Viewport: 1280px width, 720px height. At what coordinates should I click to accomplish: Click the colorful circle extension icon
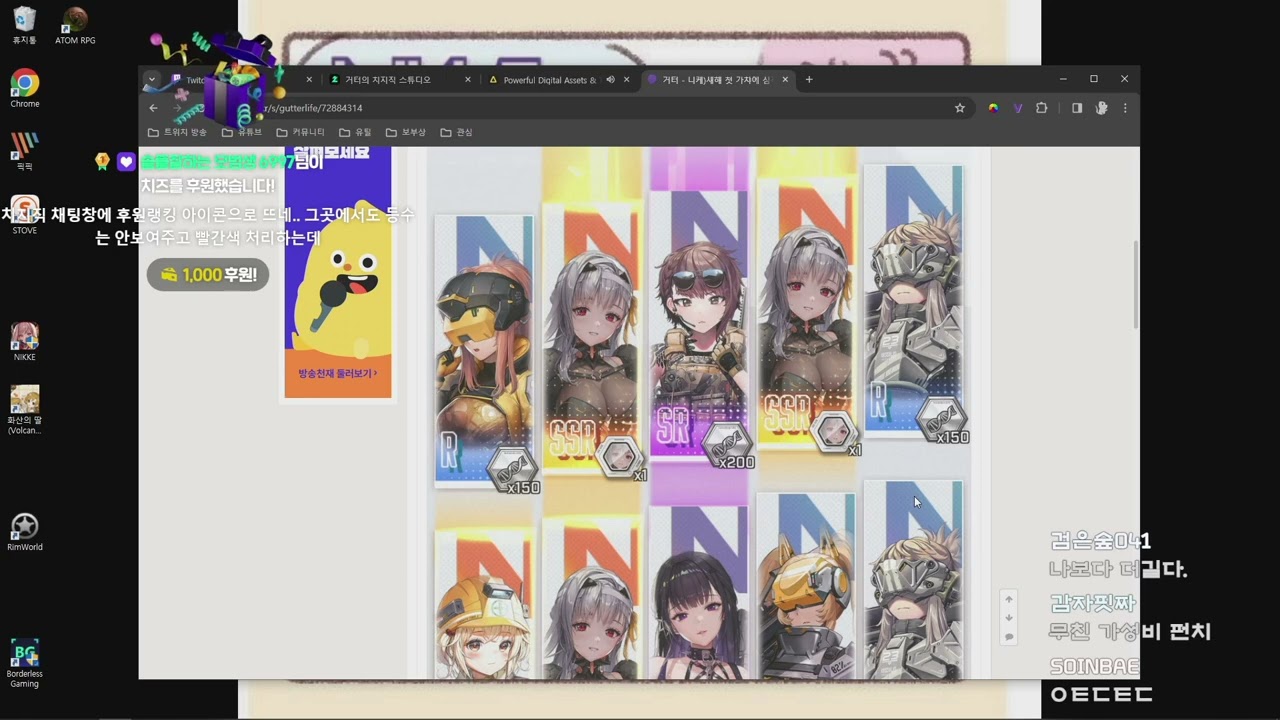click(x=993, y=108)
